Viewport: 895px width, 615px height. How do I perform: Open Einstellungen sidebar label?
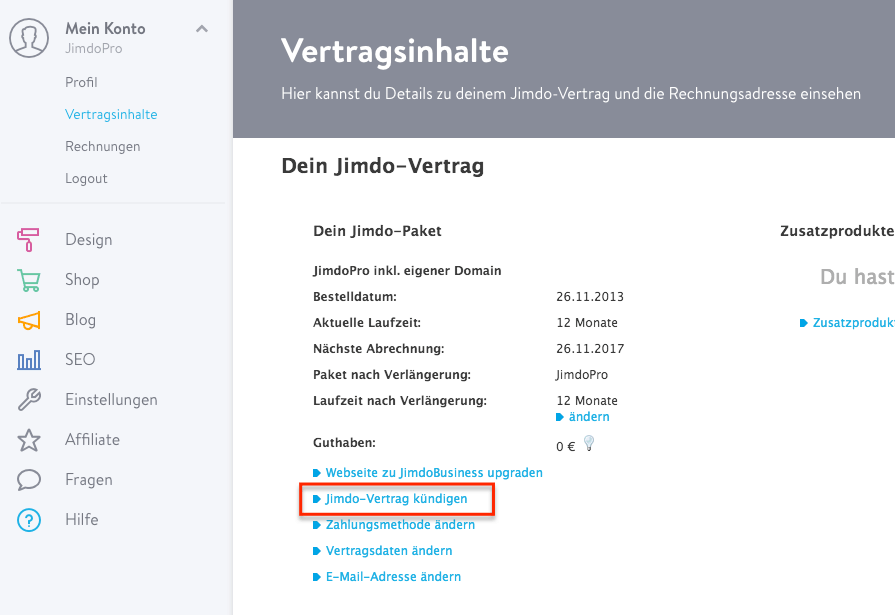click(x=111, y=400)
